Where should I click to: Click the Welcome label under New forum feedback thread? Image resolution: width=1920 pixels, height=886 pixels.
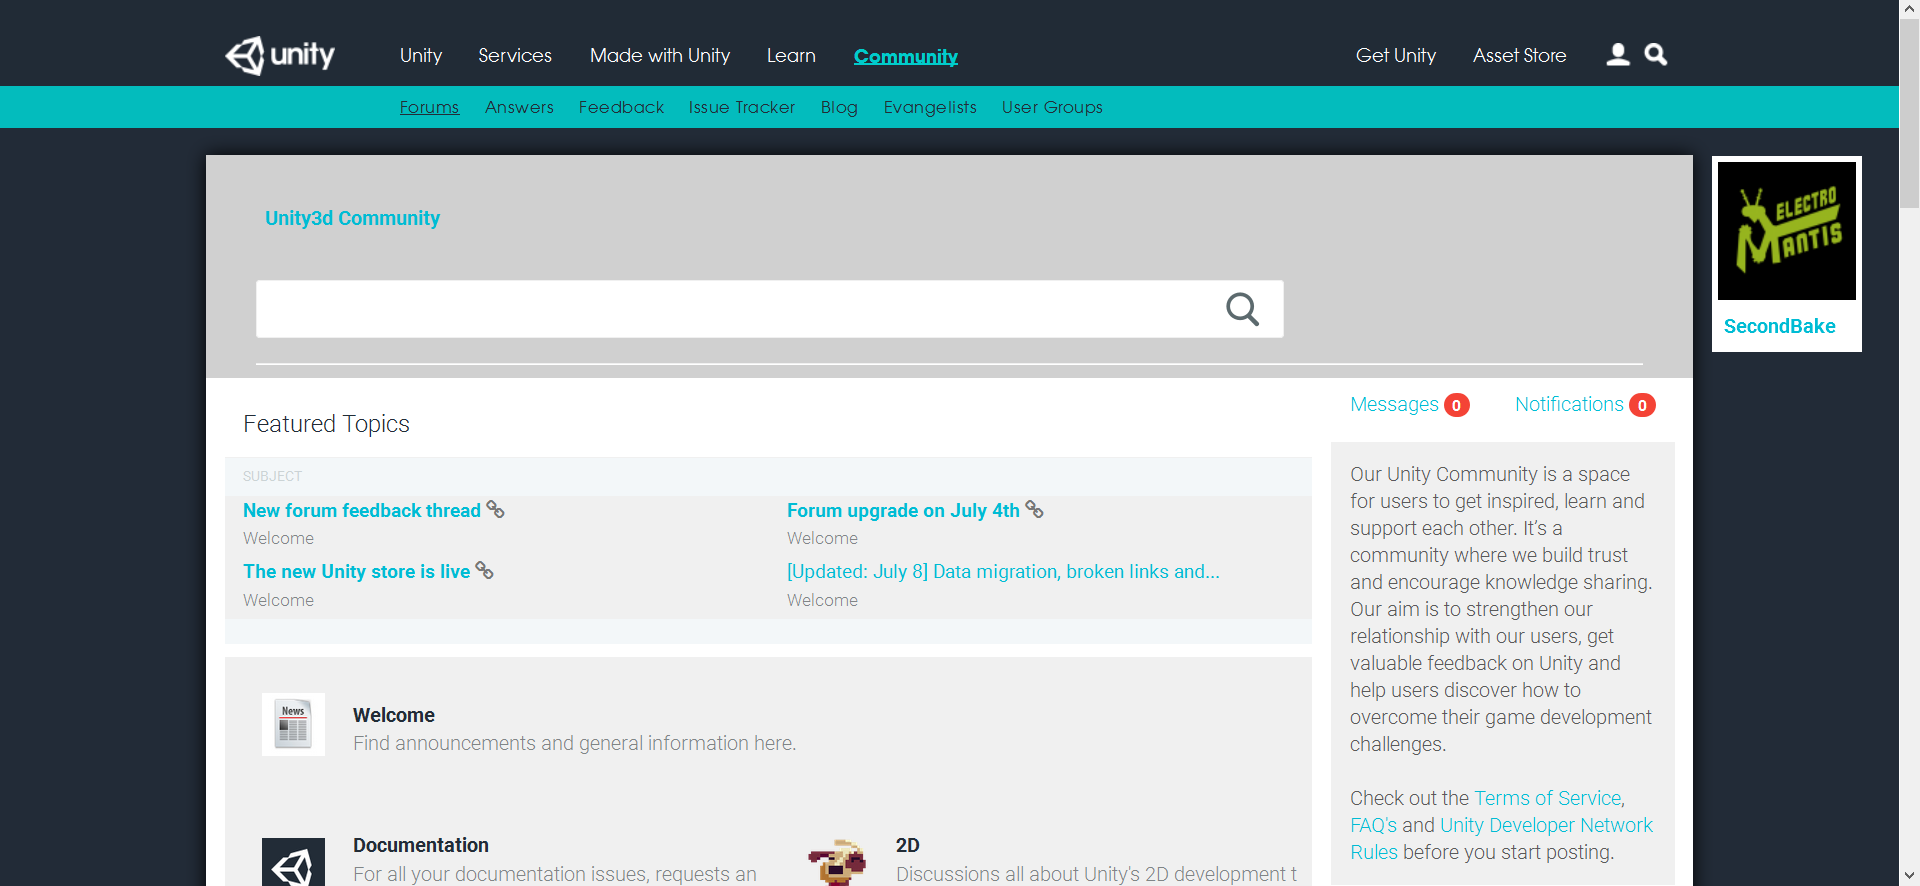pos(278,538)
